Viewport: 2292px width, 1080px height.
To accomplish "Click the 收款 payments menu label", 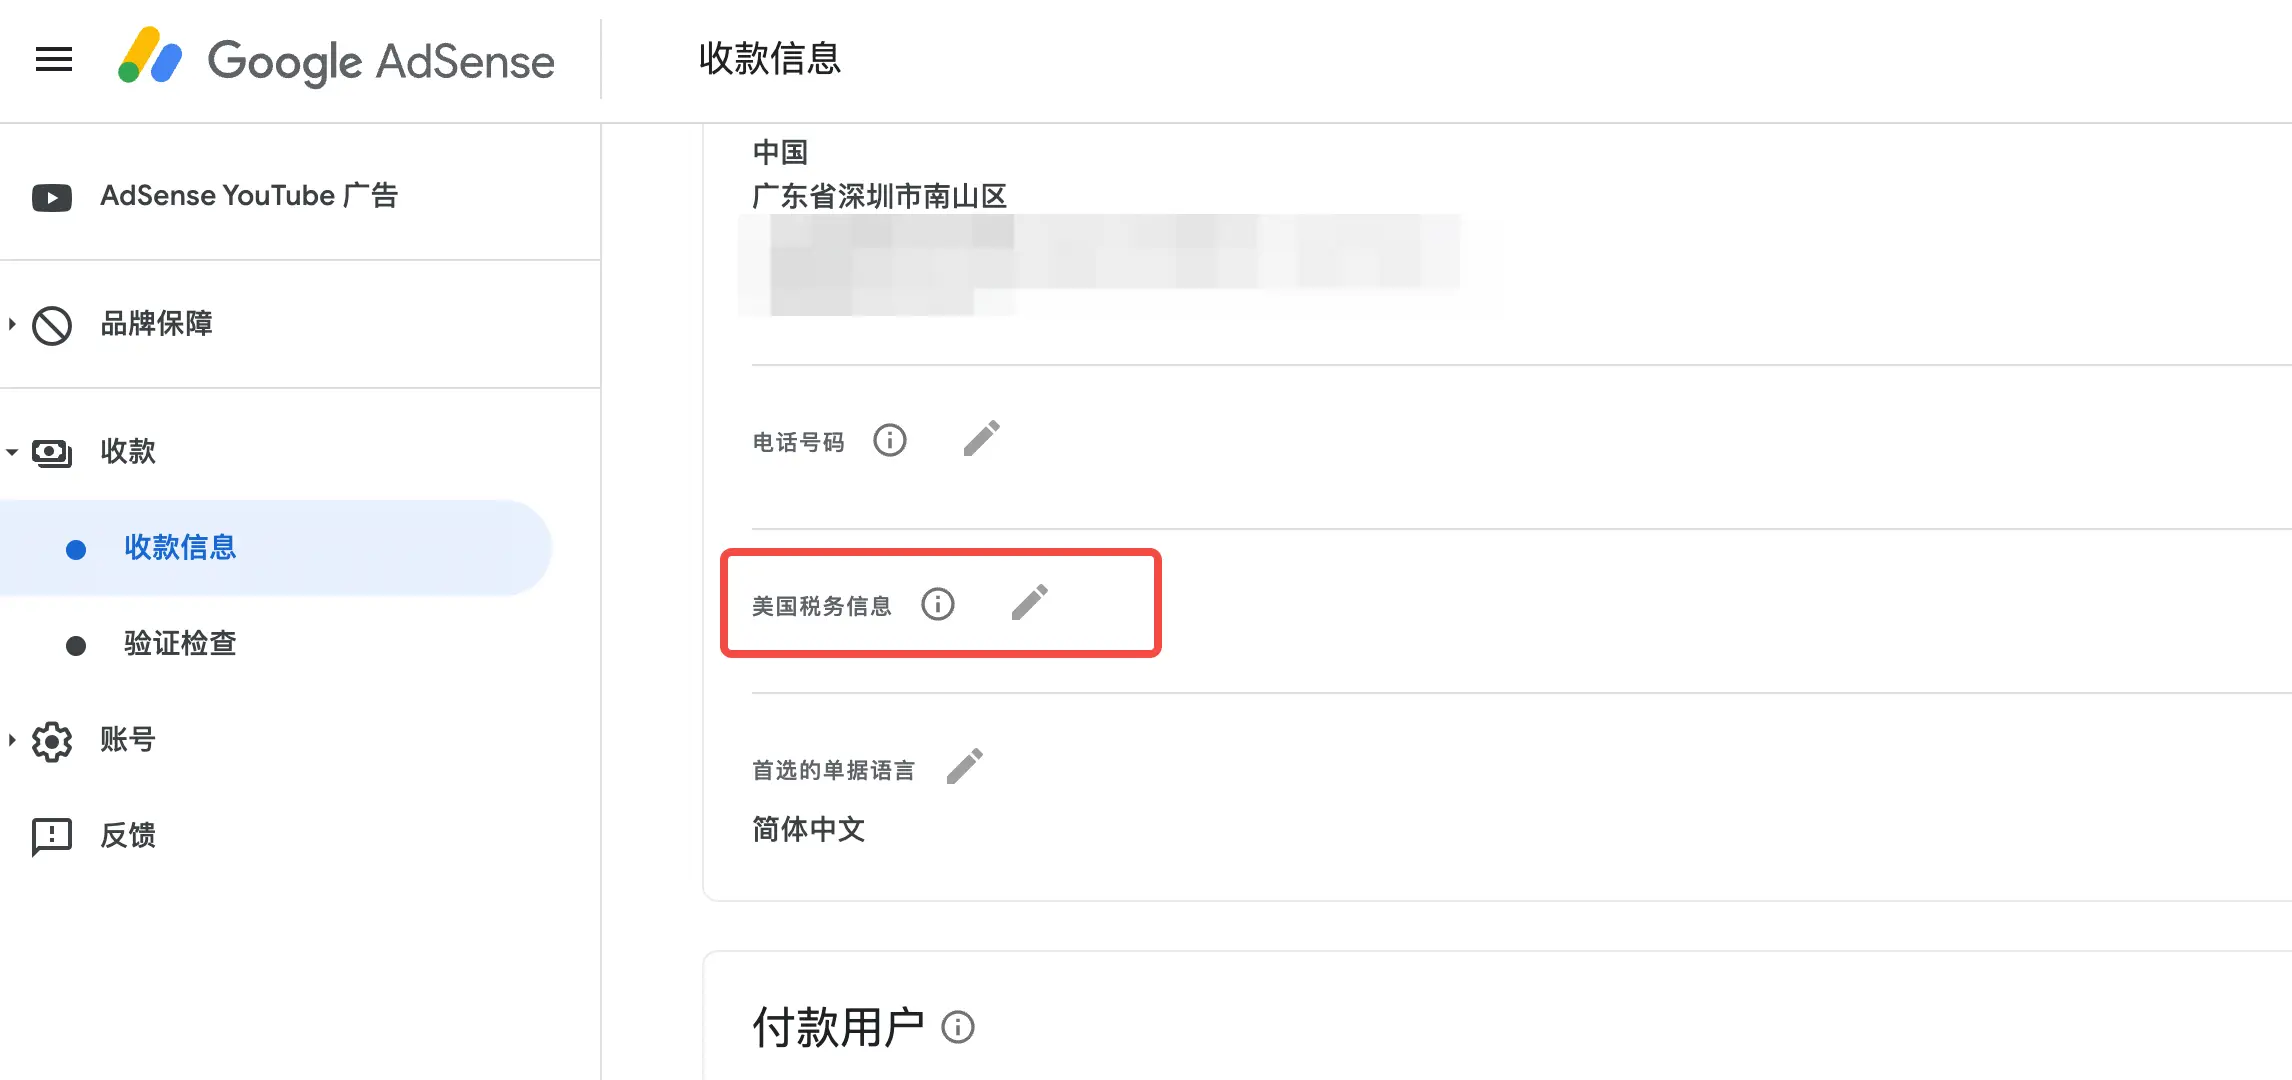I will (x=128, y=451).
